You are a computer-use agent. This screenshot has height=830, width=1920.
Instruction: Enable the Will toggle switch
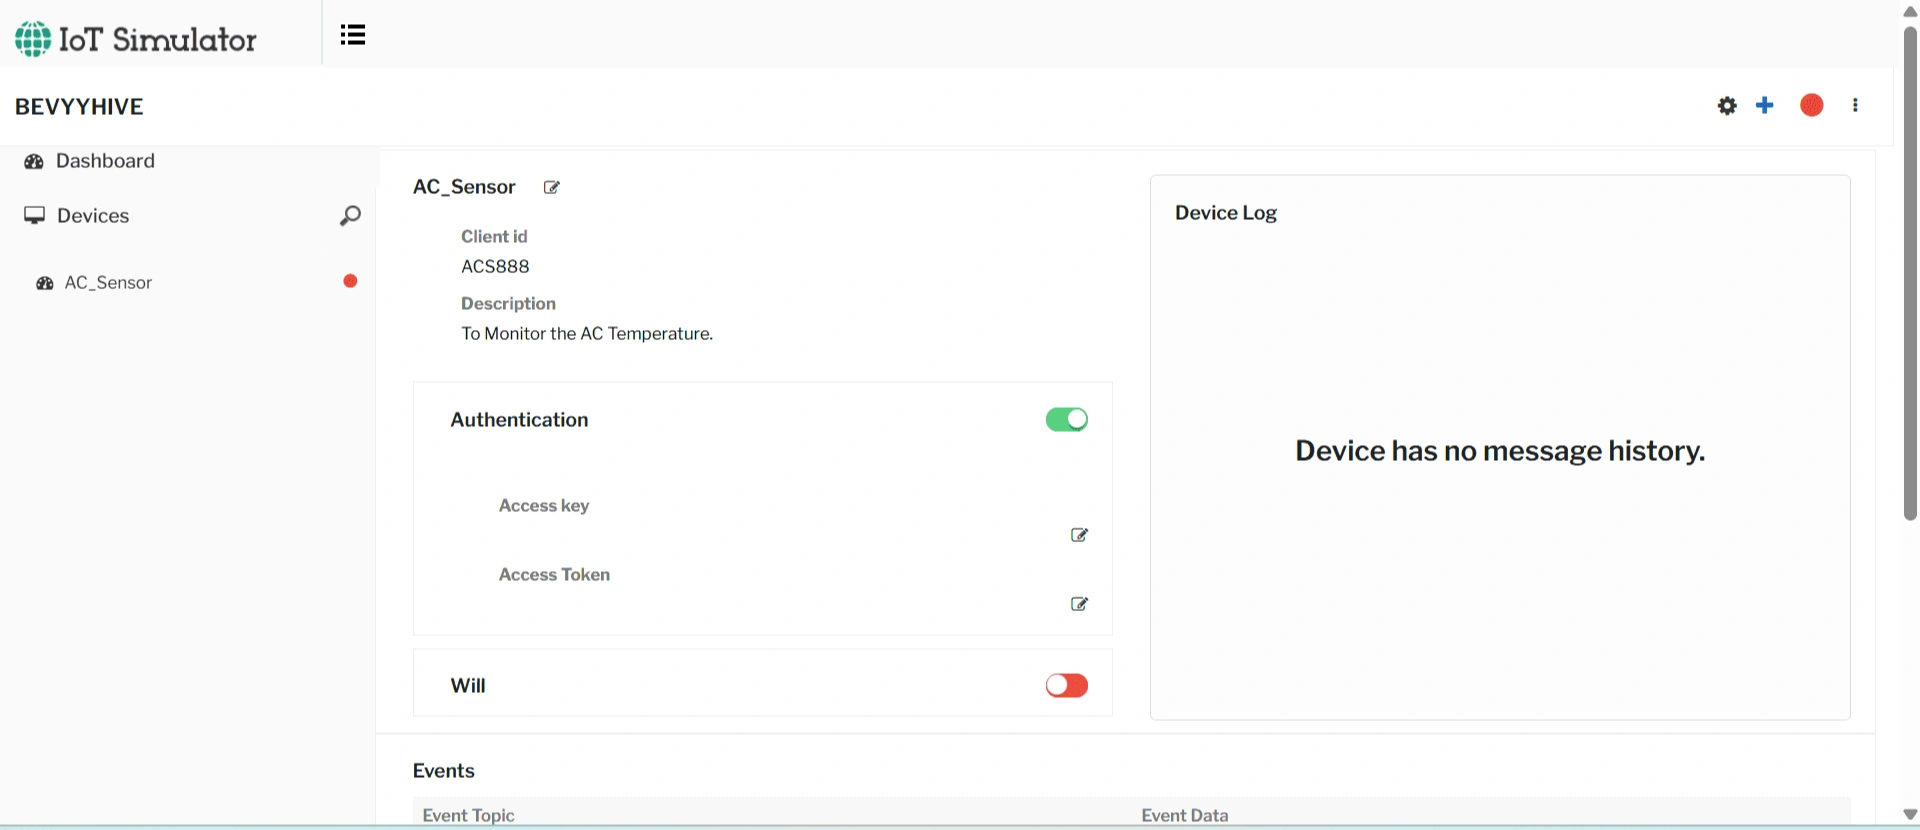click(1067, 685)
